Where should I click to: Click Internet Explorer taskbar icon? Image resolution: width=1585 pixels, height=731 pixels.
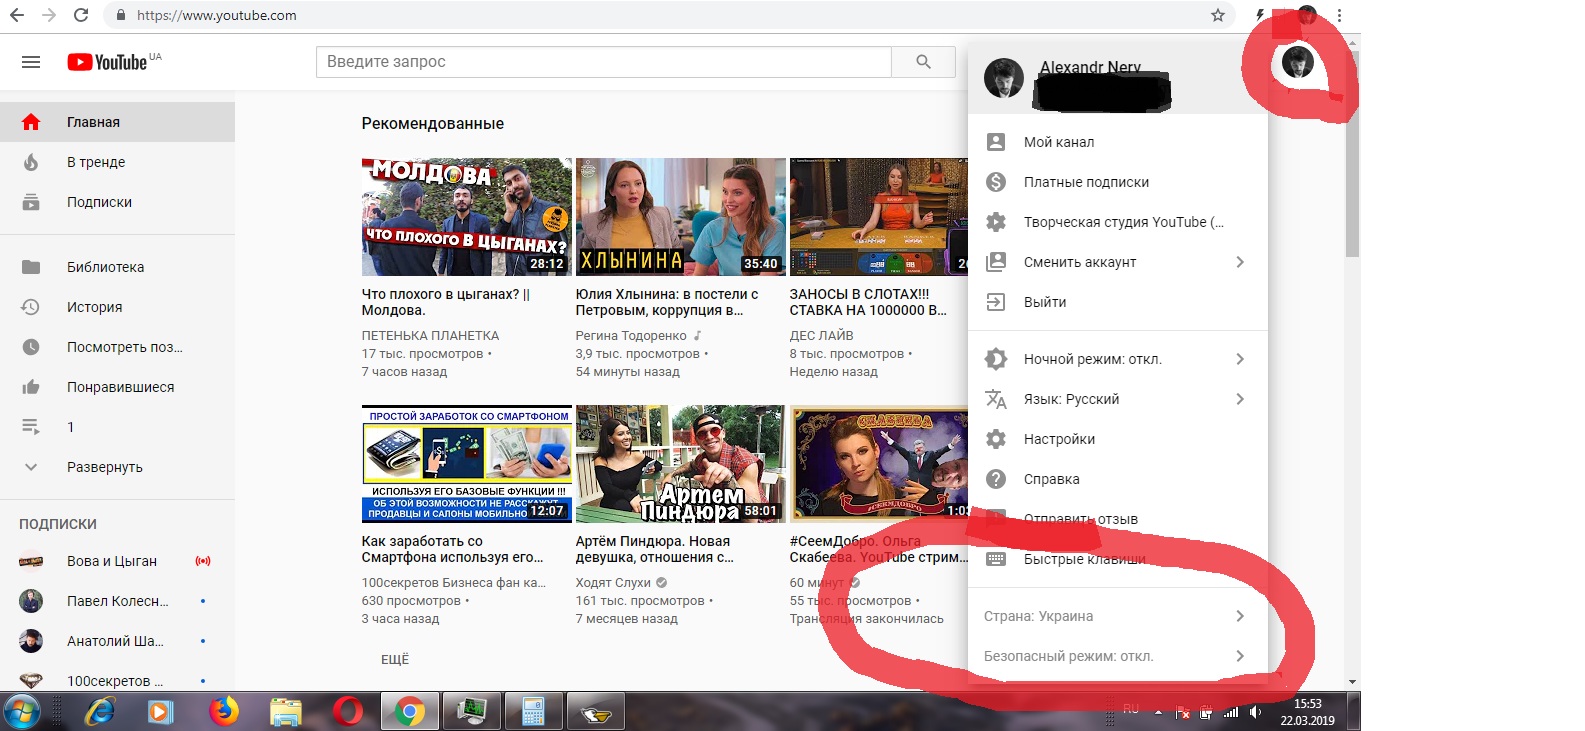click(x=100, y=711)
